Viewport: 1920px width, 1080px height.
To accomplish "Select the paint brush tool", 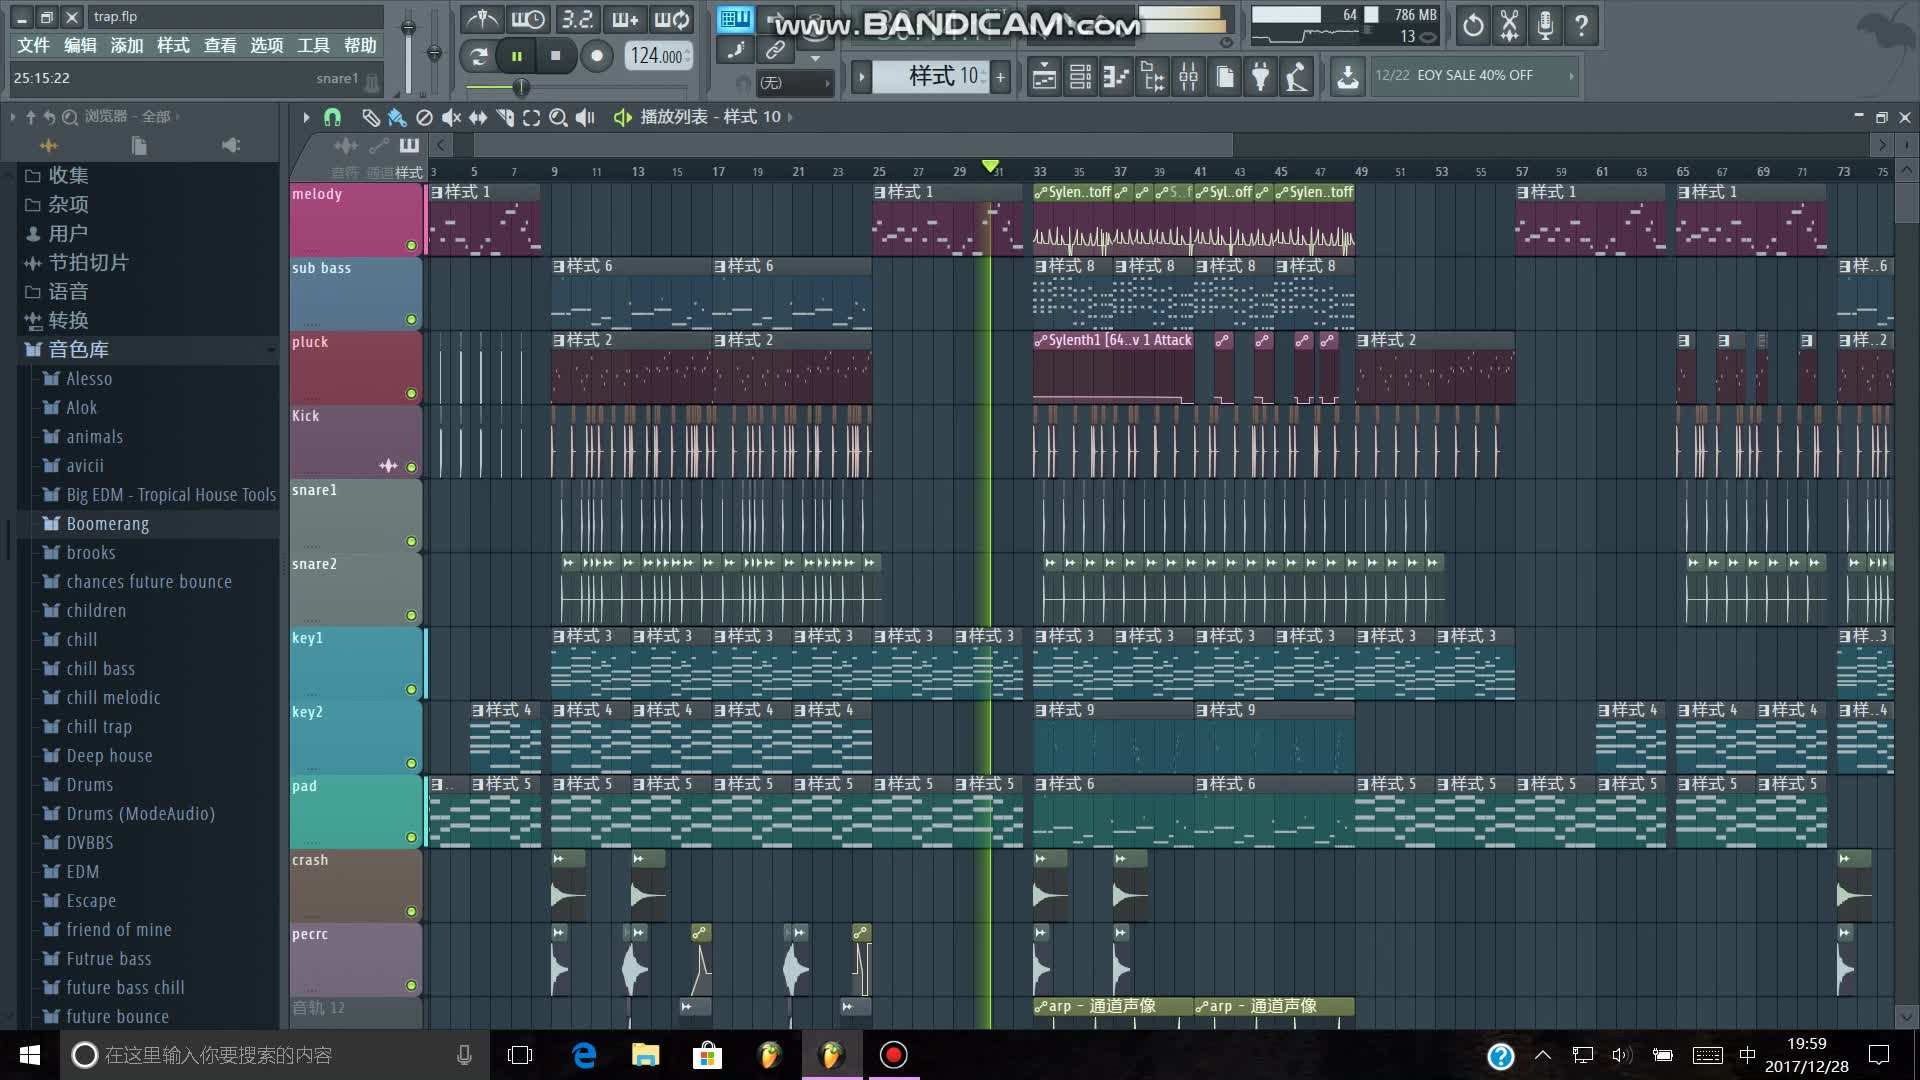I will [x=397, y=117].
